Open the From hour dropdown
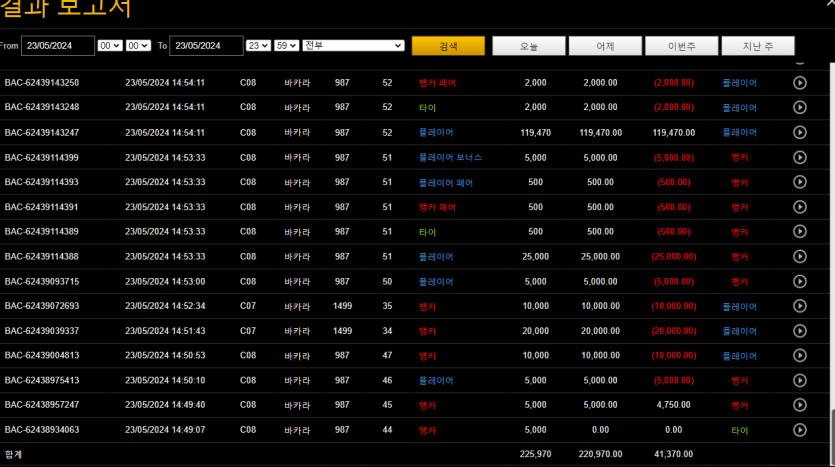 110,46
